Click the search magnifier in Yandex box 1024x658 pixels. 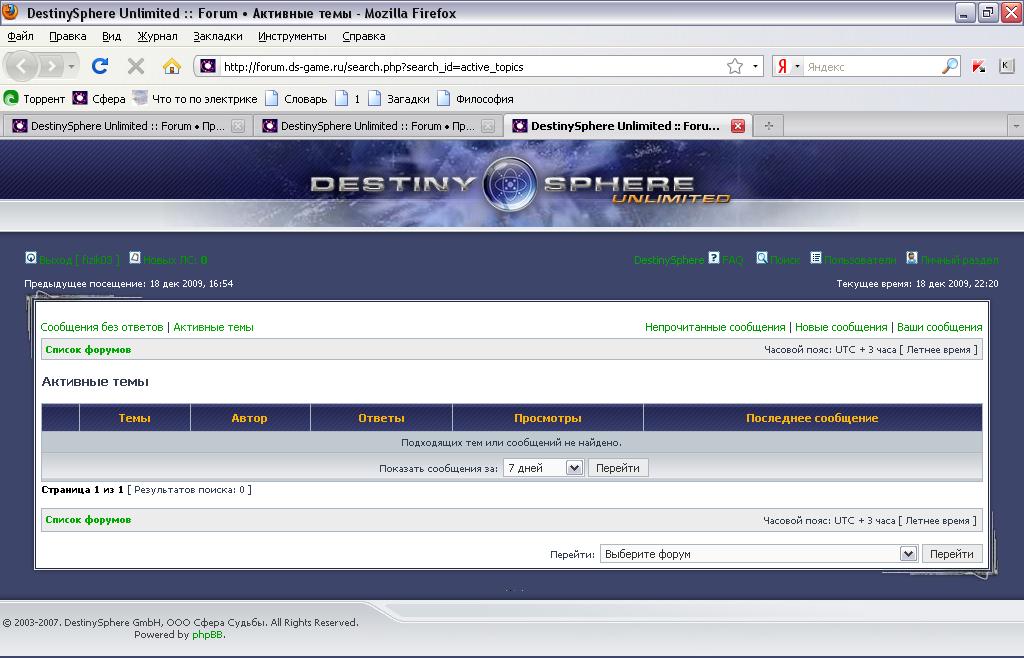pyautogui.click(x=950, y=67)
